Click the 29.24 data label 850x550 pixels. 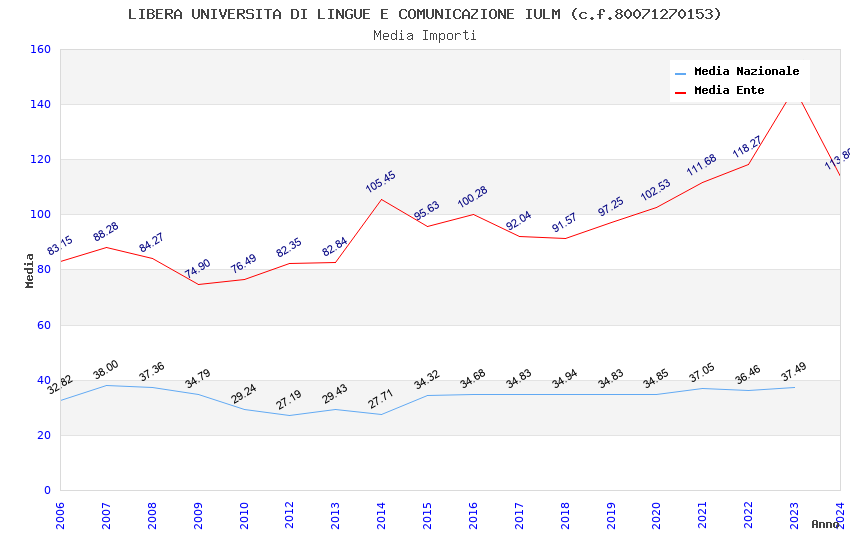(243, 394)
